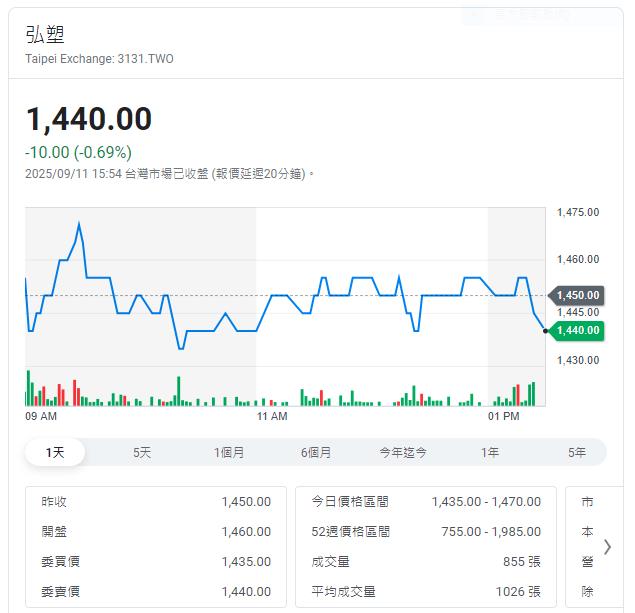Click the right chevron to show more stats

pyautogui.click(x=607, y=547)
